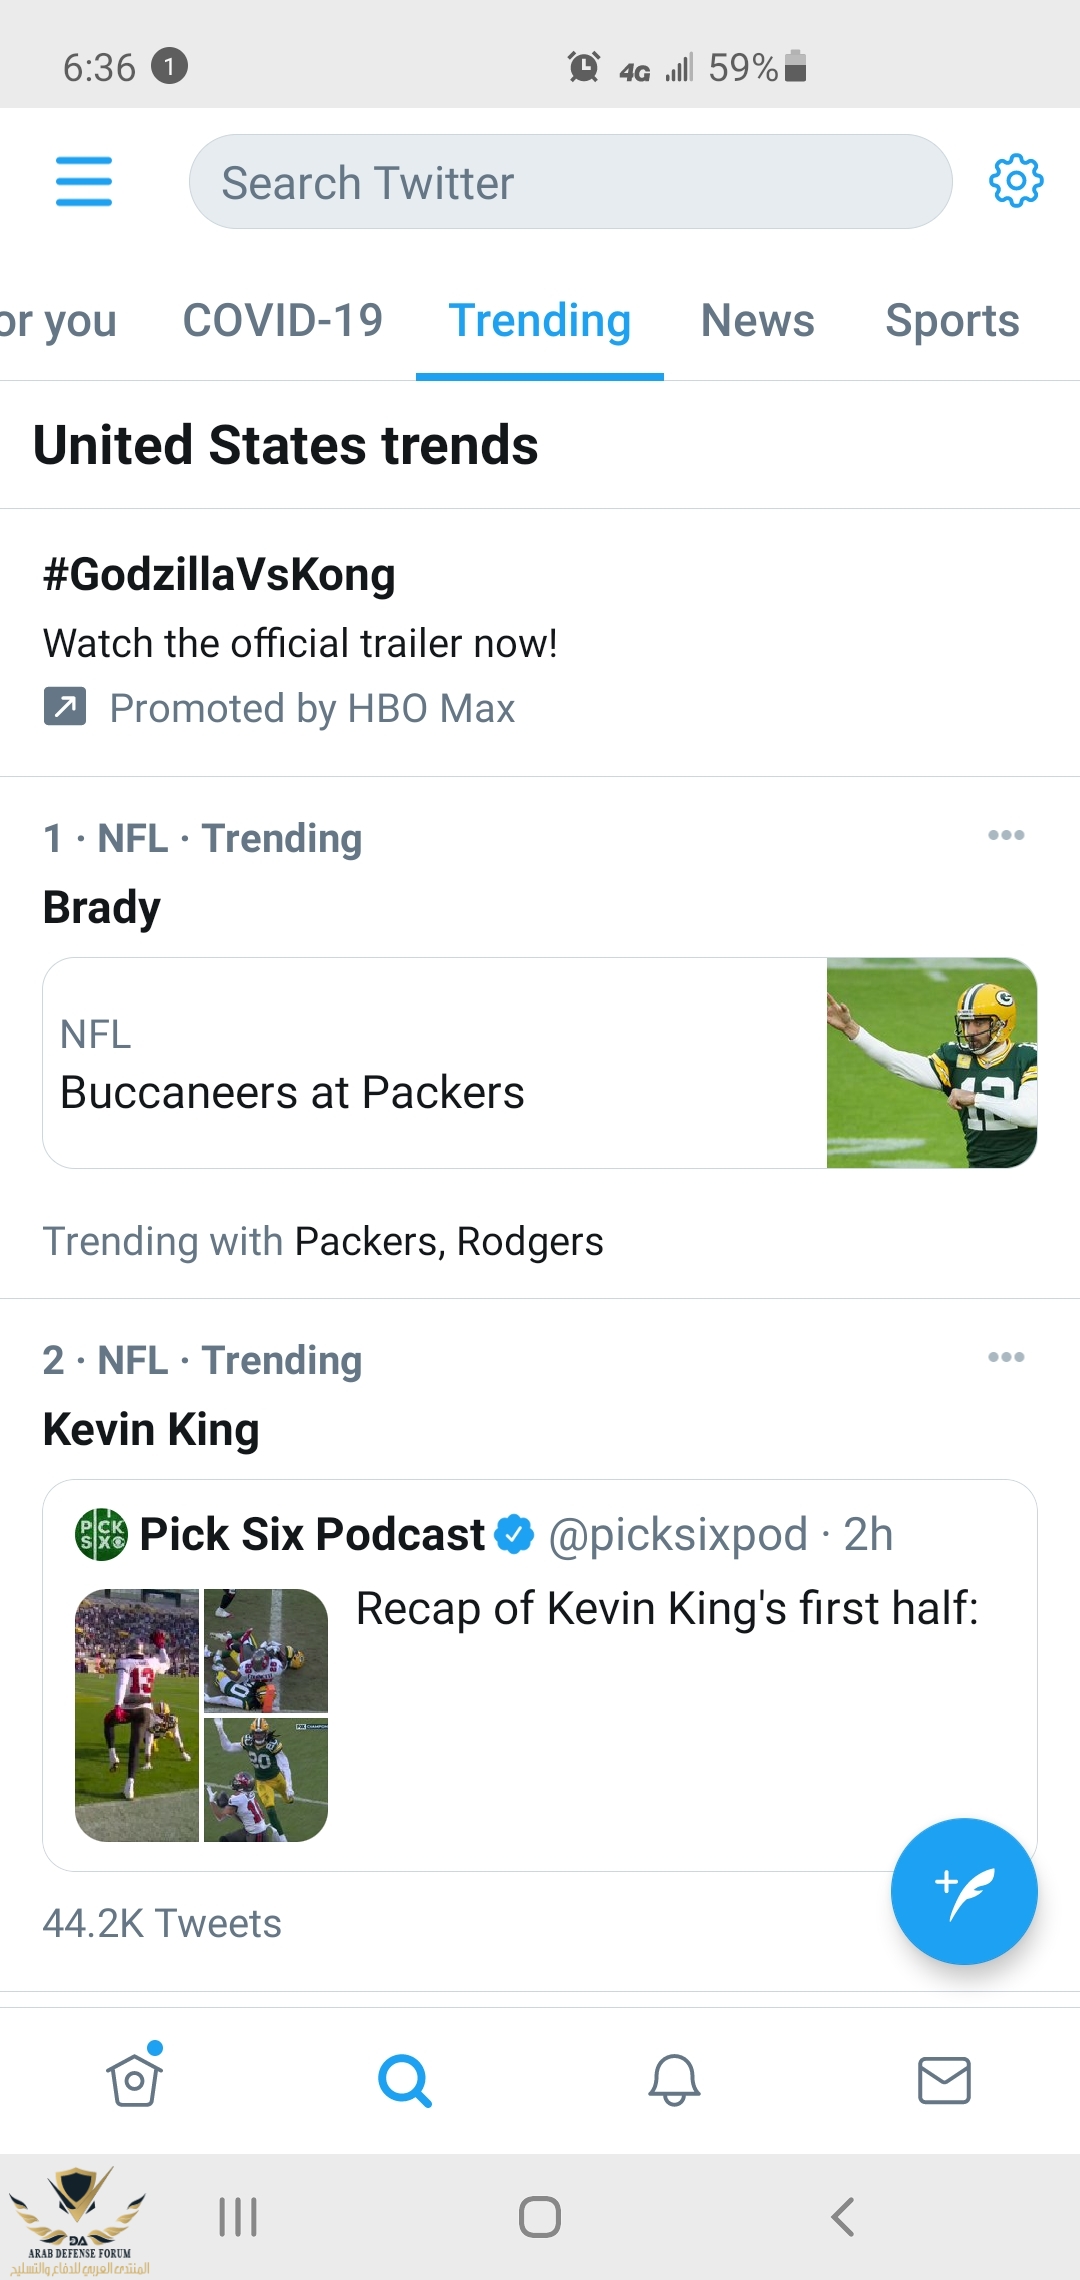Switch to the COVID-19 tab

[x=282, y=321]
